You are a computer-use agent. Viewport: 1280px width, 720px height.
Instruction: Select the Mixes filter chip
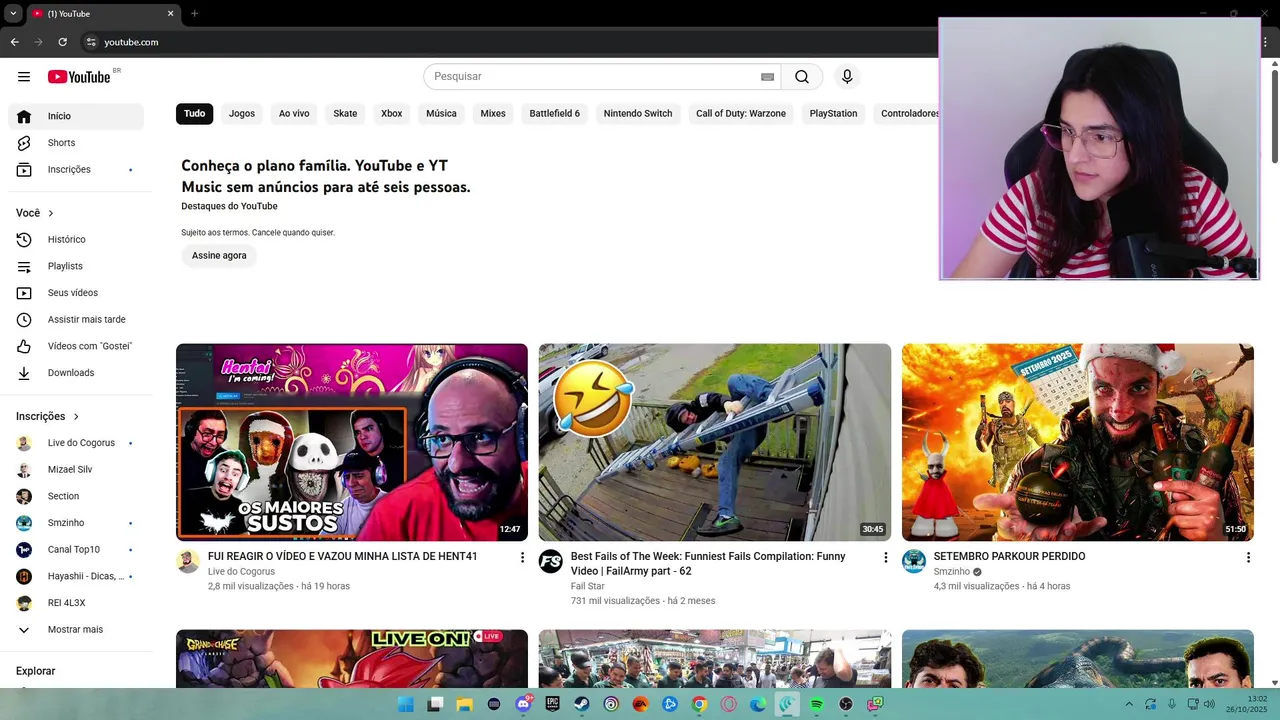pyautogui.click(x=493, y=114)
